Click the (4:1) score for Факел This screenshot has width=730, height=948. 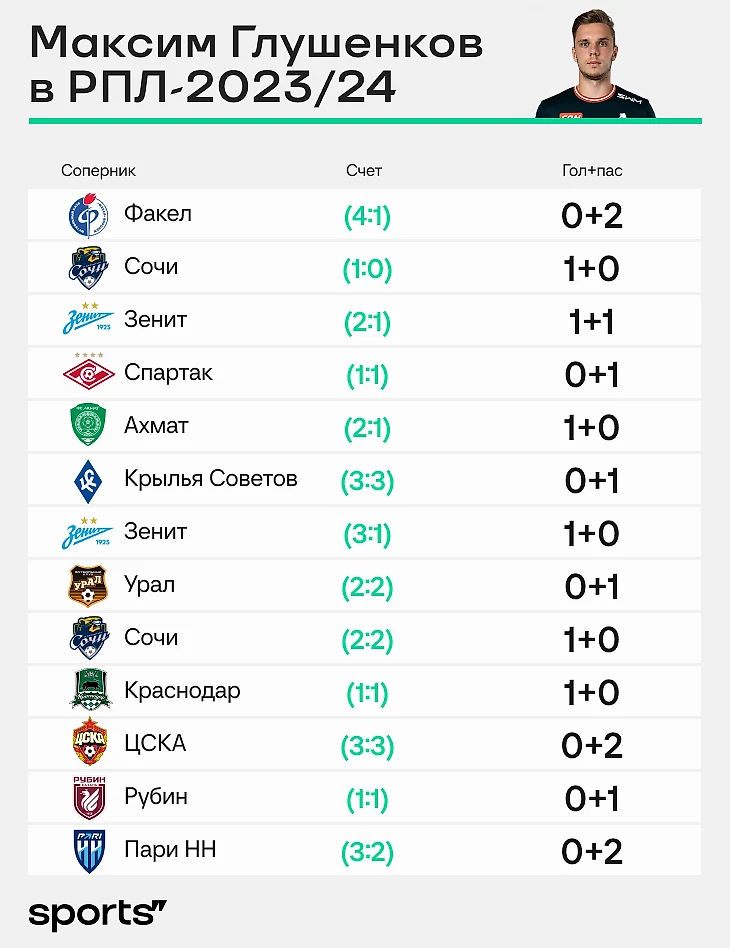point(367,216)
